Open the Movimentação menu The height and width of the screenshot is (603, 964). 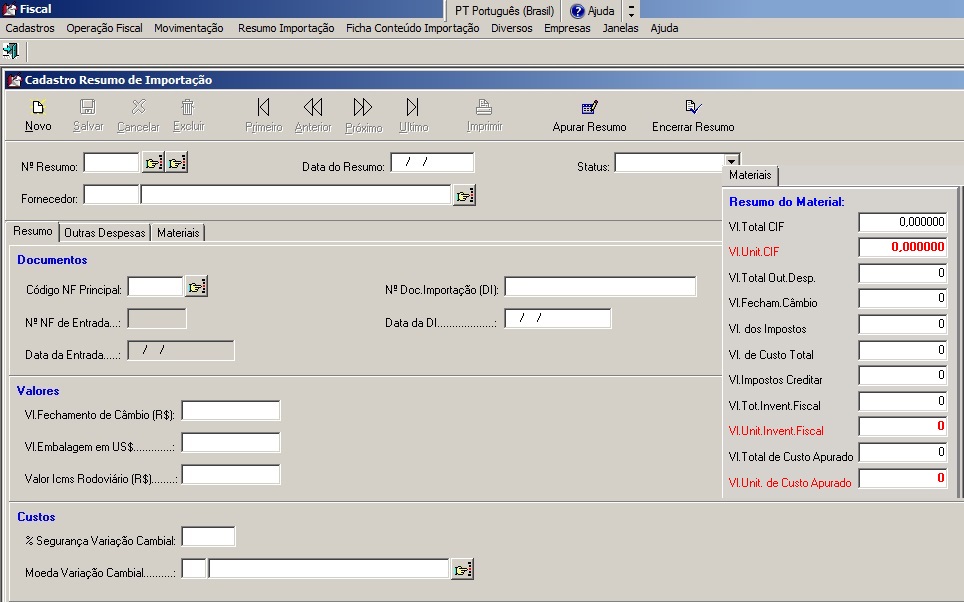pyautogui.click(x=189, y=28)
